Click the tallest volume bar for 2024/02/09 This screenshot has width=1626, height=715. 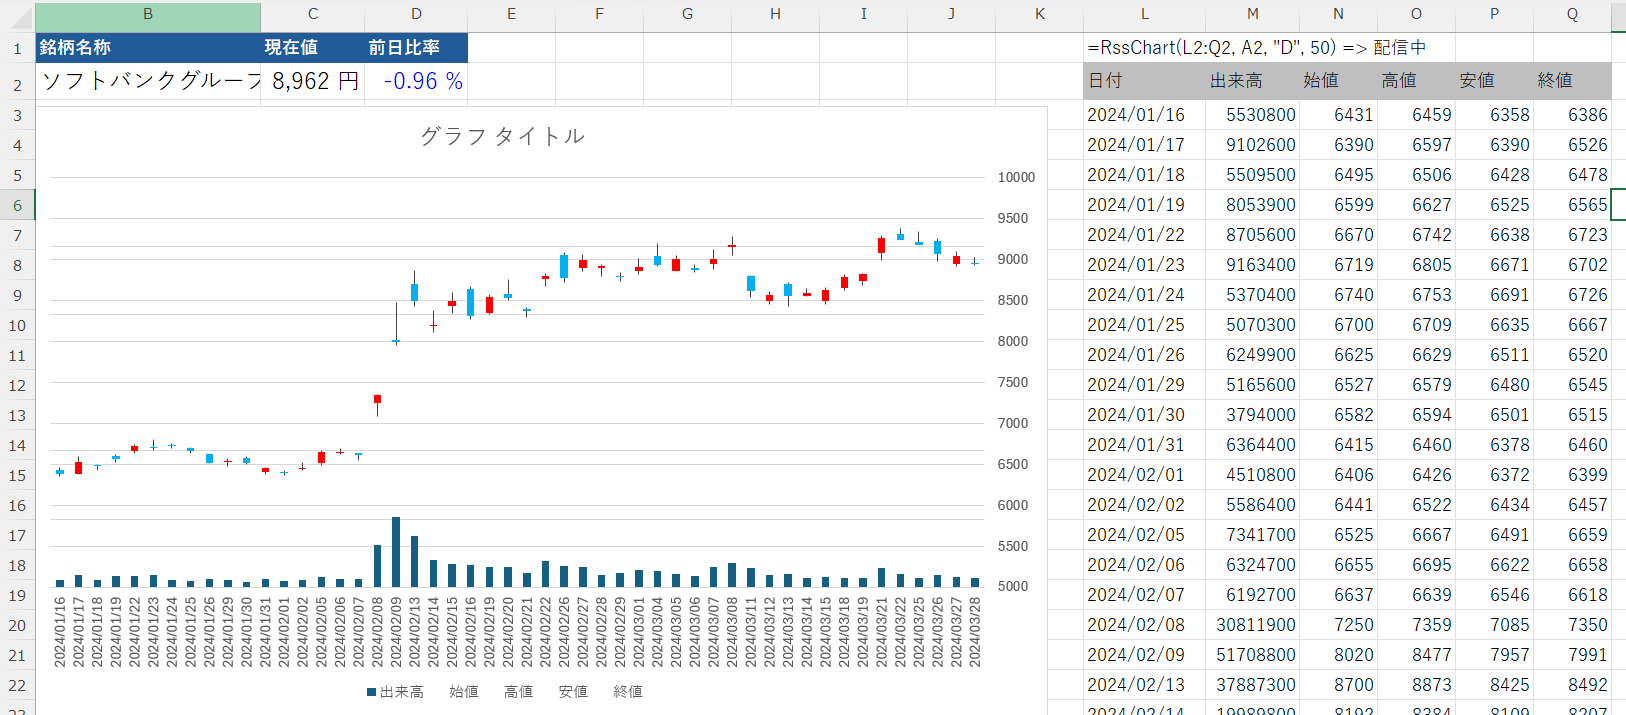(x=396, y=552)
